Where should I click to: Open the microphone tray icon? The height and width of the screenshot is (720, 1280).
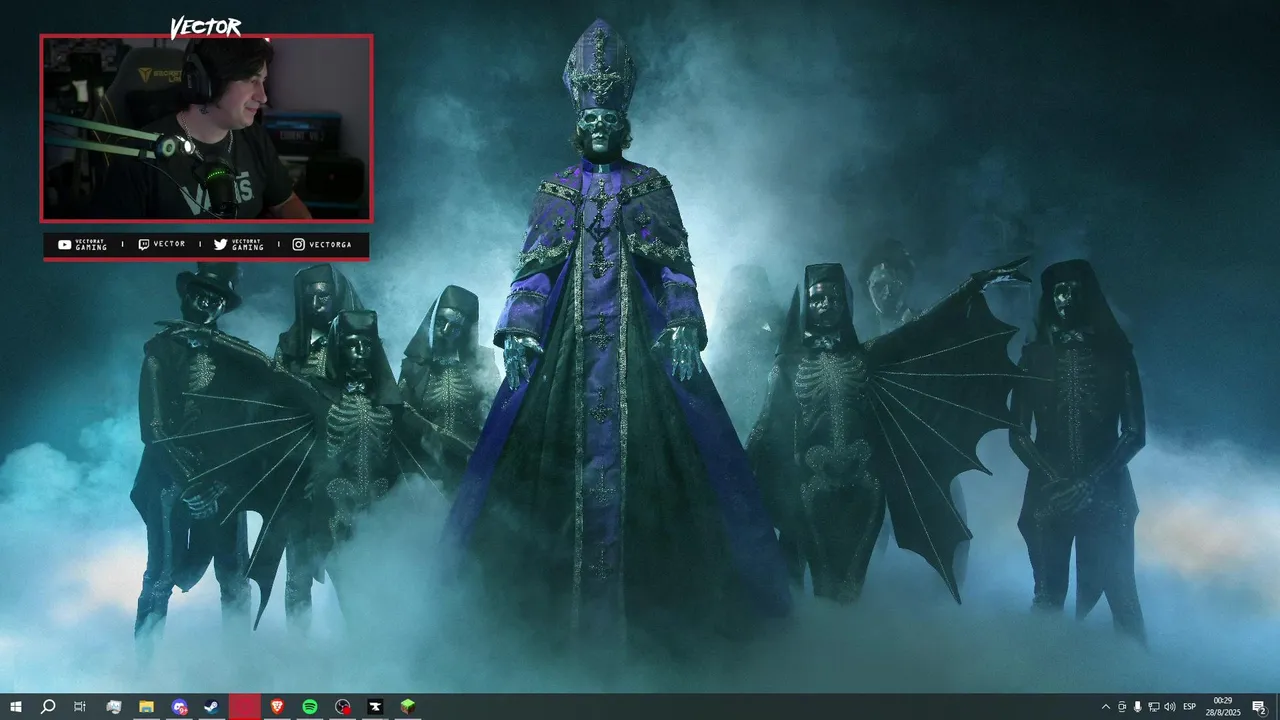pos(1138,707)
